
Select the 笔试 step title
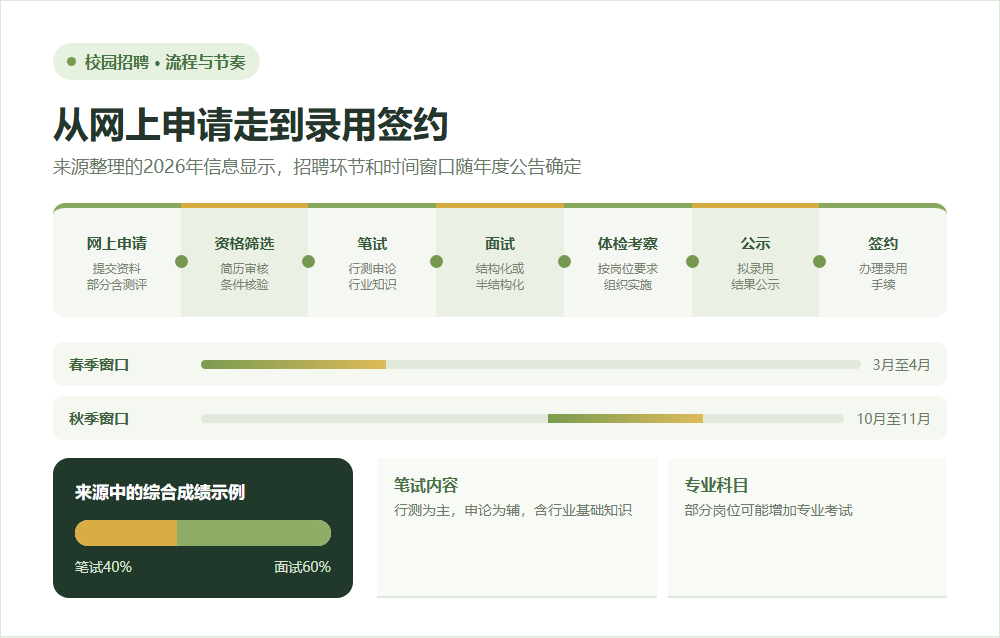pyautogui.click(x=372, y=244)
